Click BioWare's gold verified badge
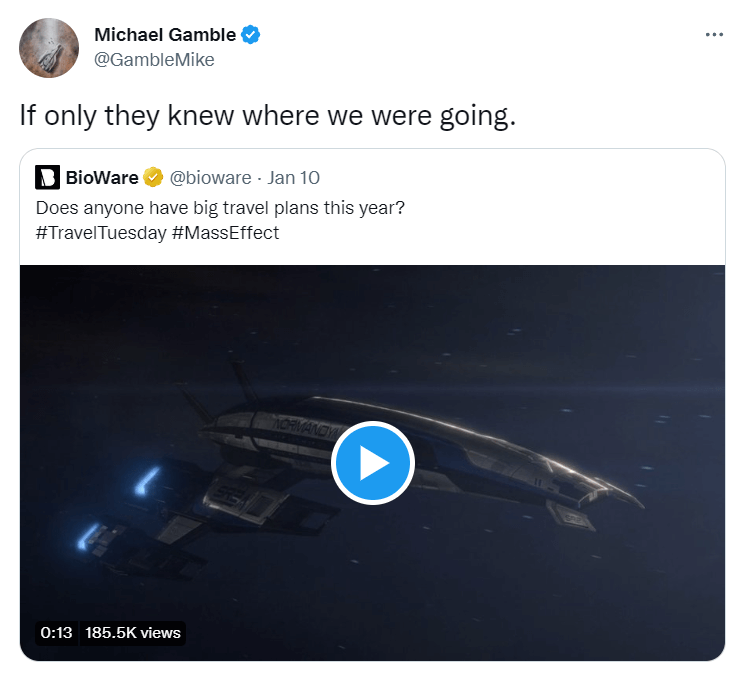The height and width of the screenshot is (678, 742). click(153, 177)
